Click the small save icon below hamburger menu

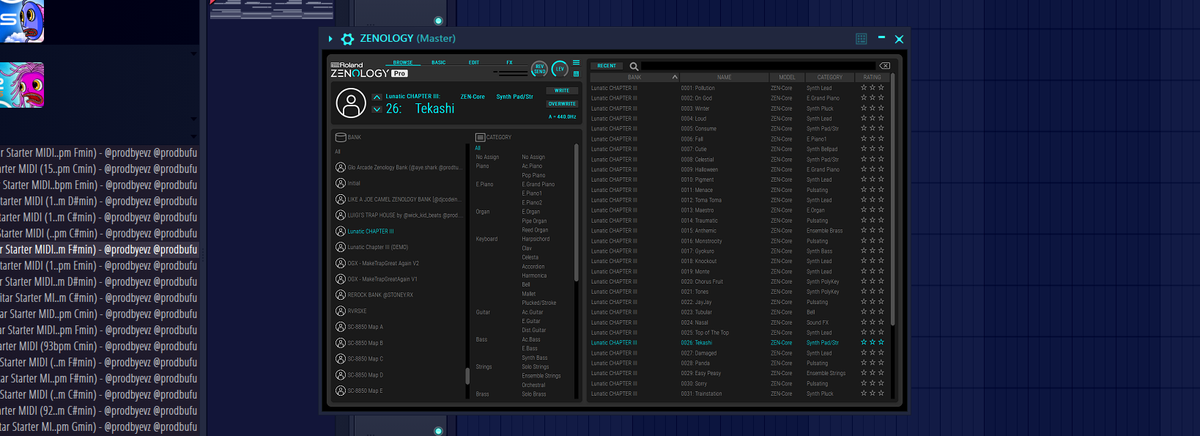pos(576,74)
